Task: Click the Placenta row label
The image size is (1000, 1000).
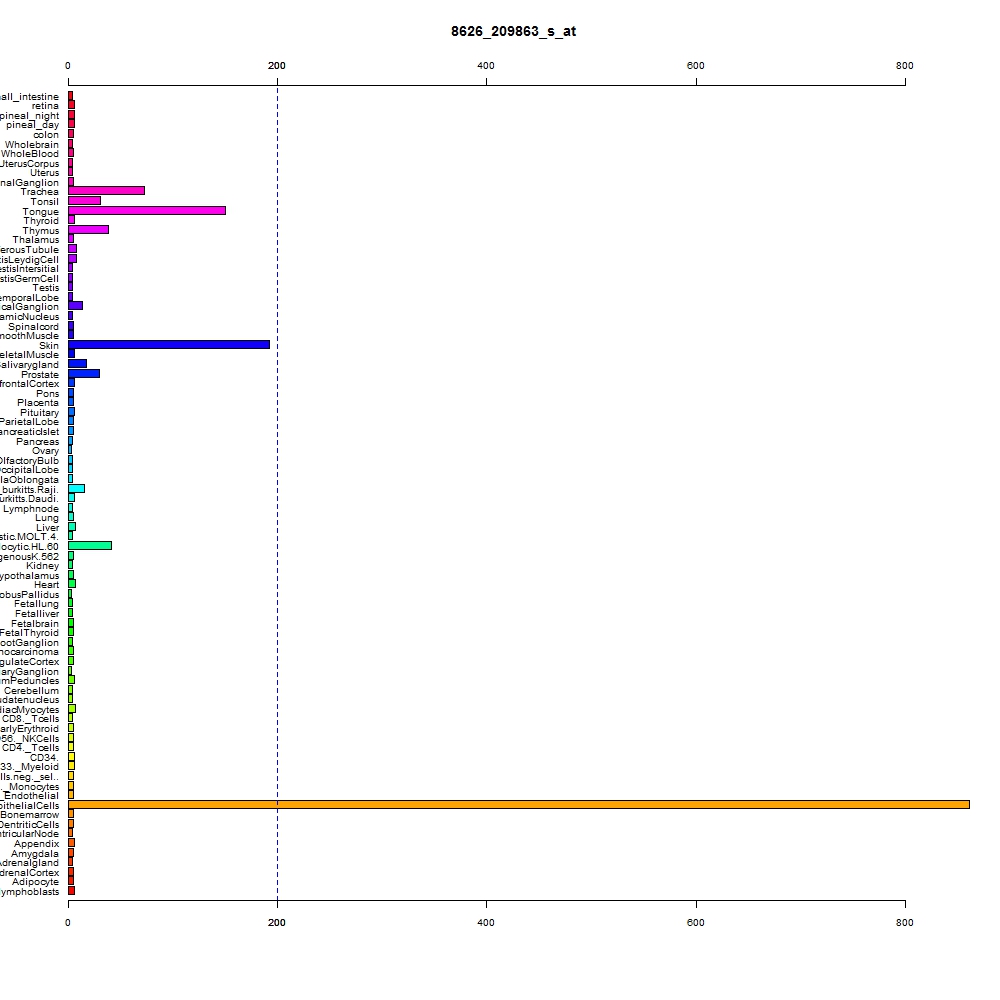Action: click(38, 402)
